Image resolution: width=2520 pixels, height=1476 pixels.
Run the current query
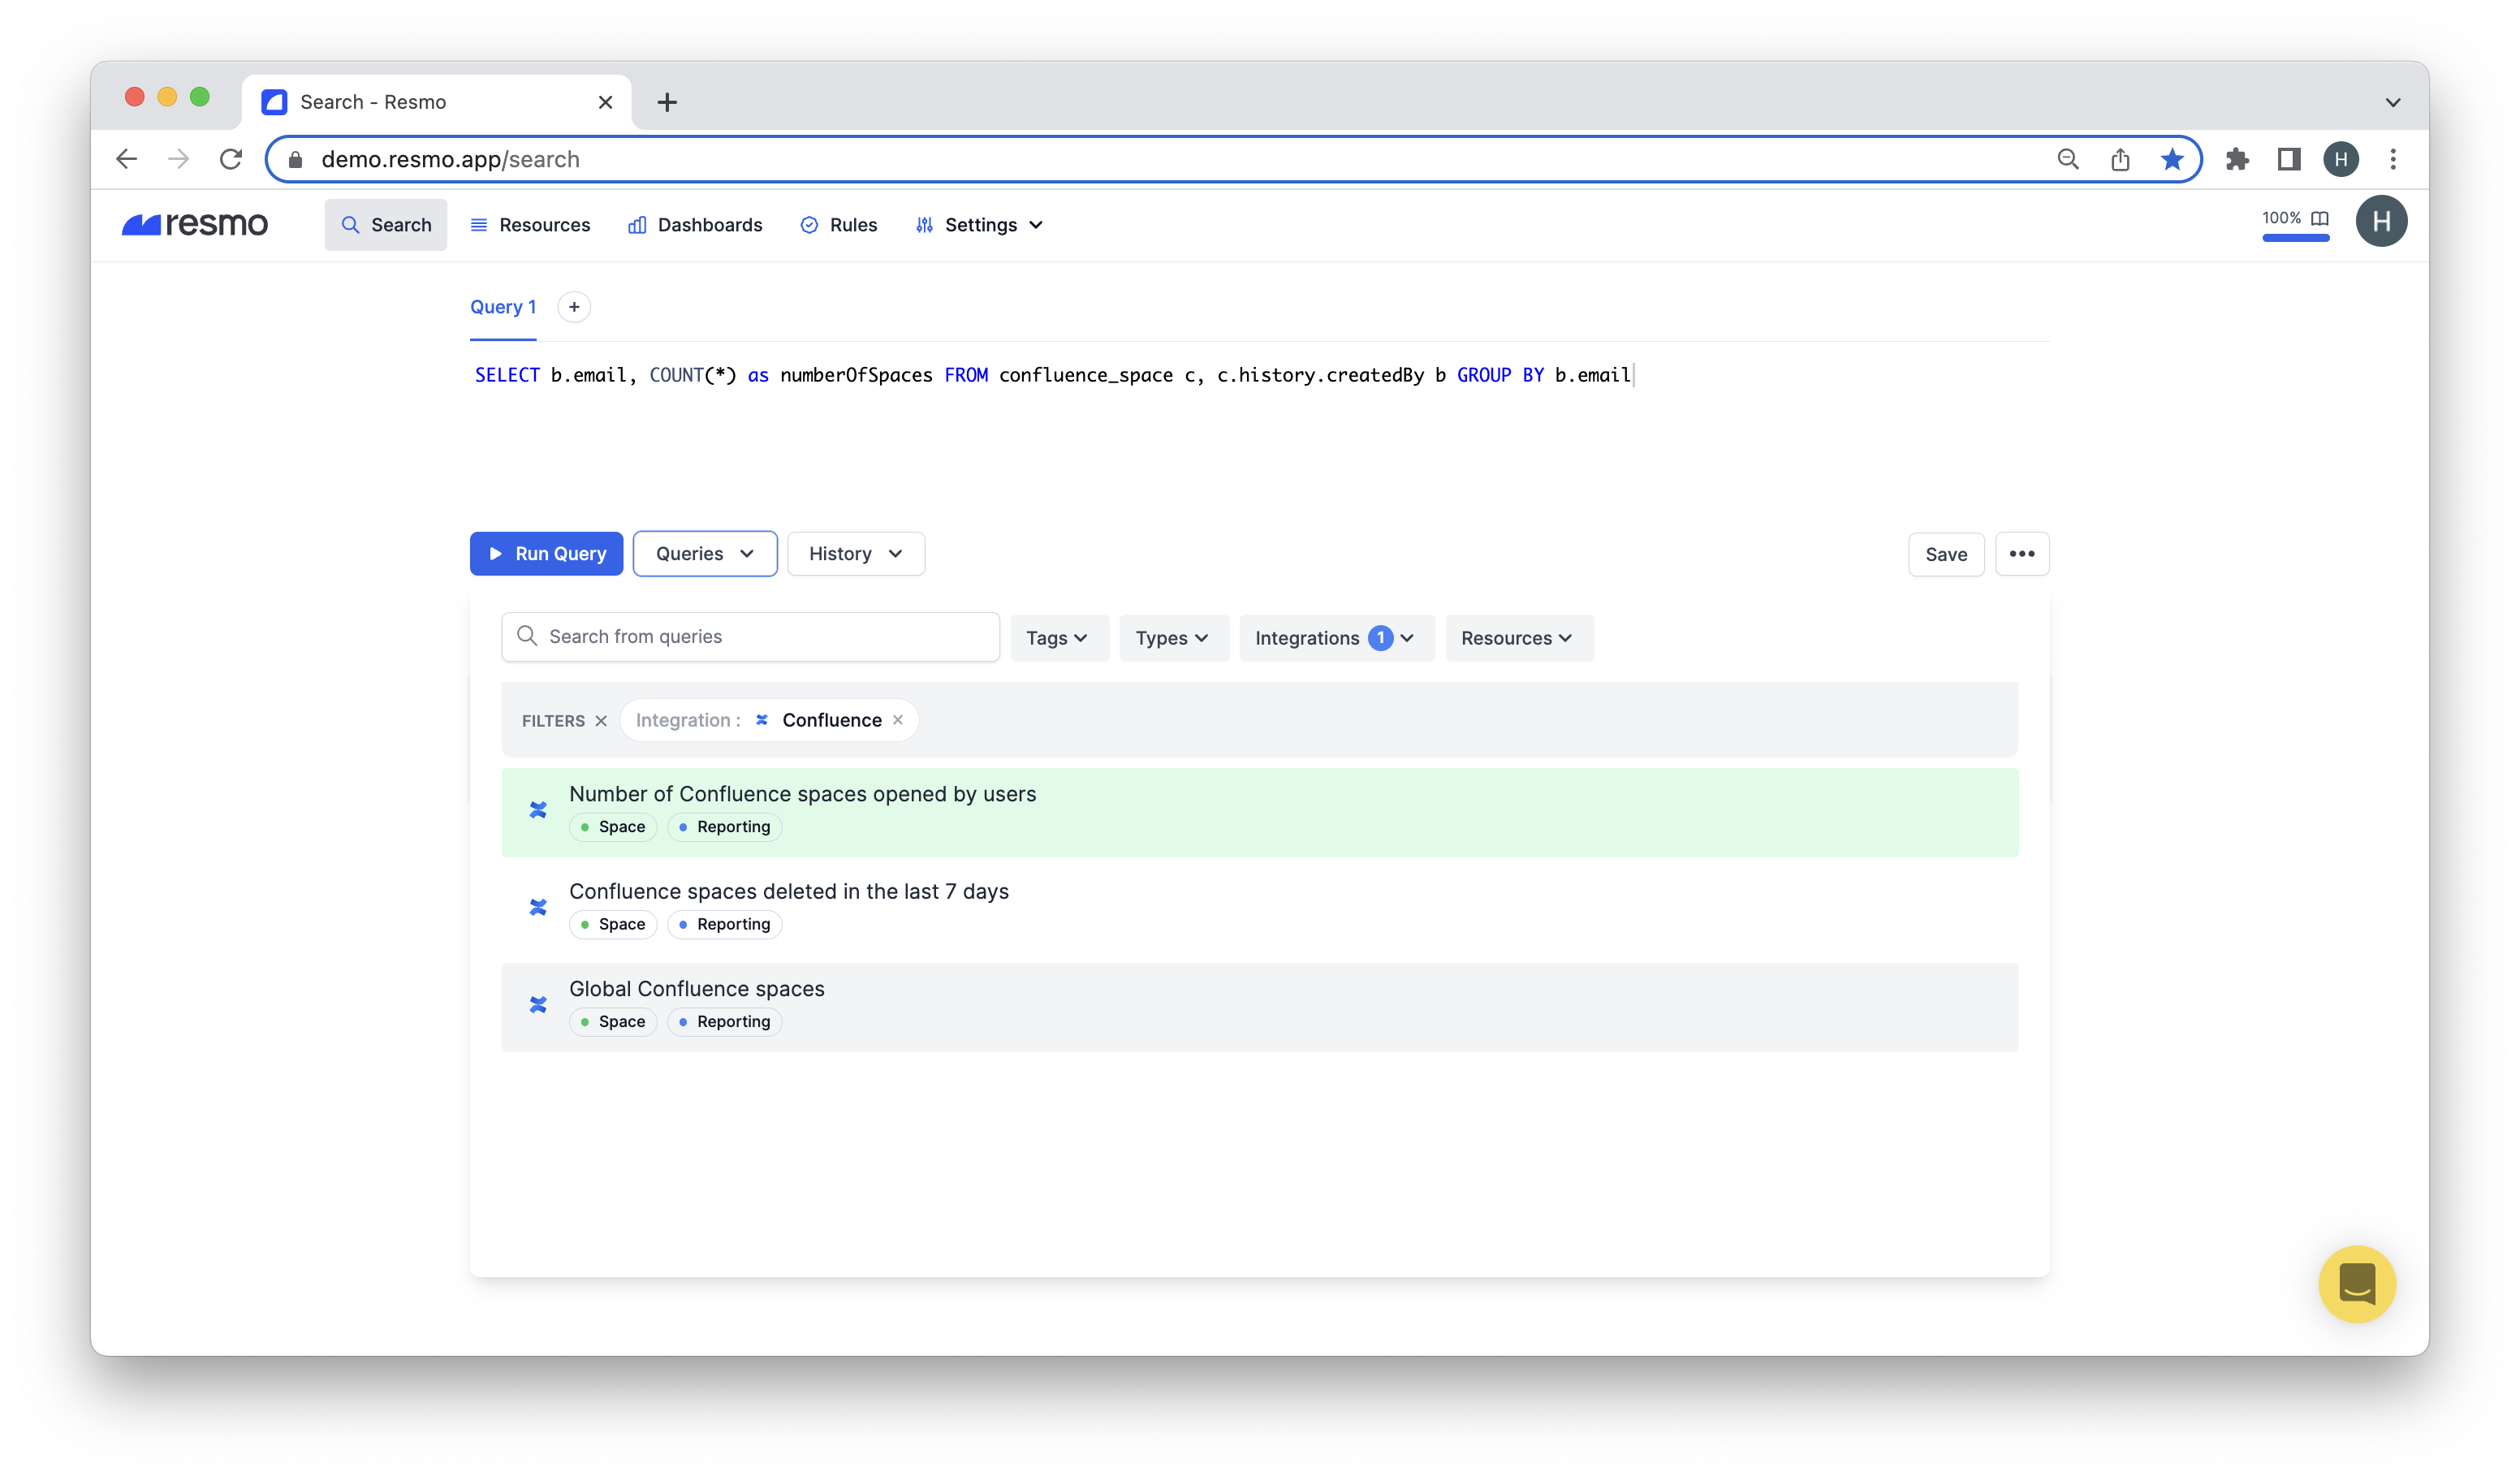click(546, 553)
